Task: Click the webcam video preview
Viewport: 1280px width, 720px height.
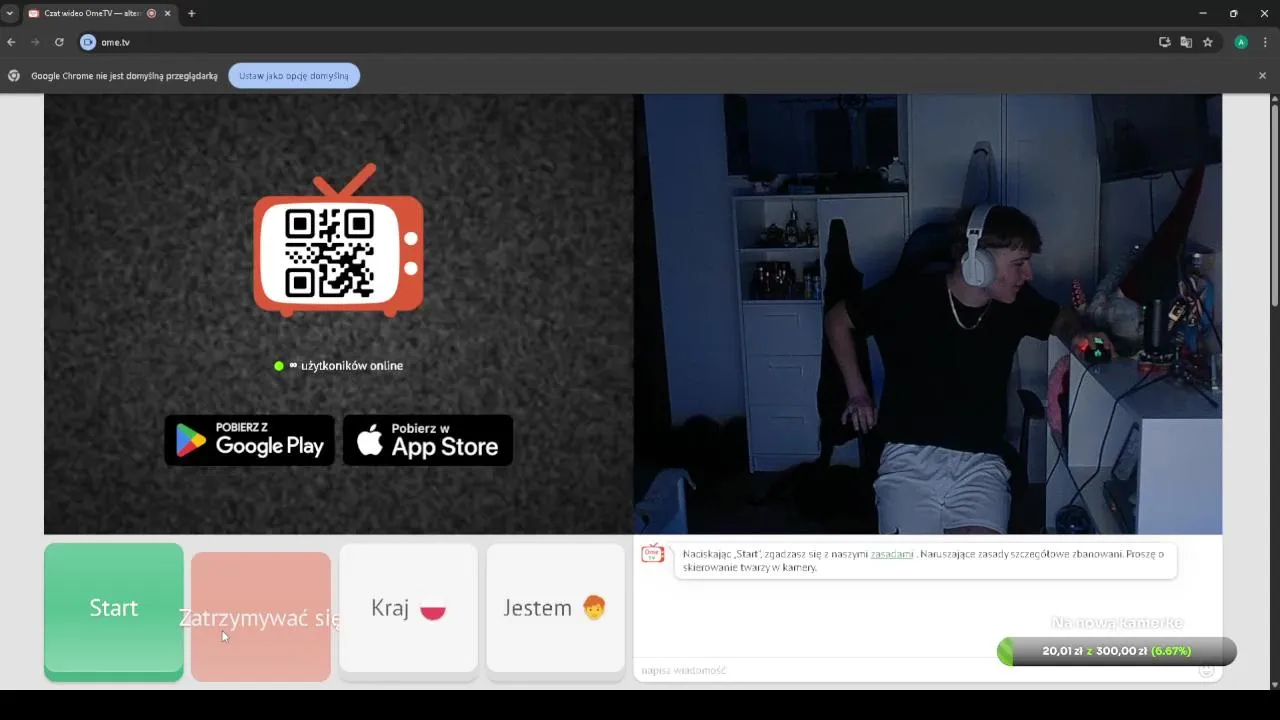Action: click(928, 314)
